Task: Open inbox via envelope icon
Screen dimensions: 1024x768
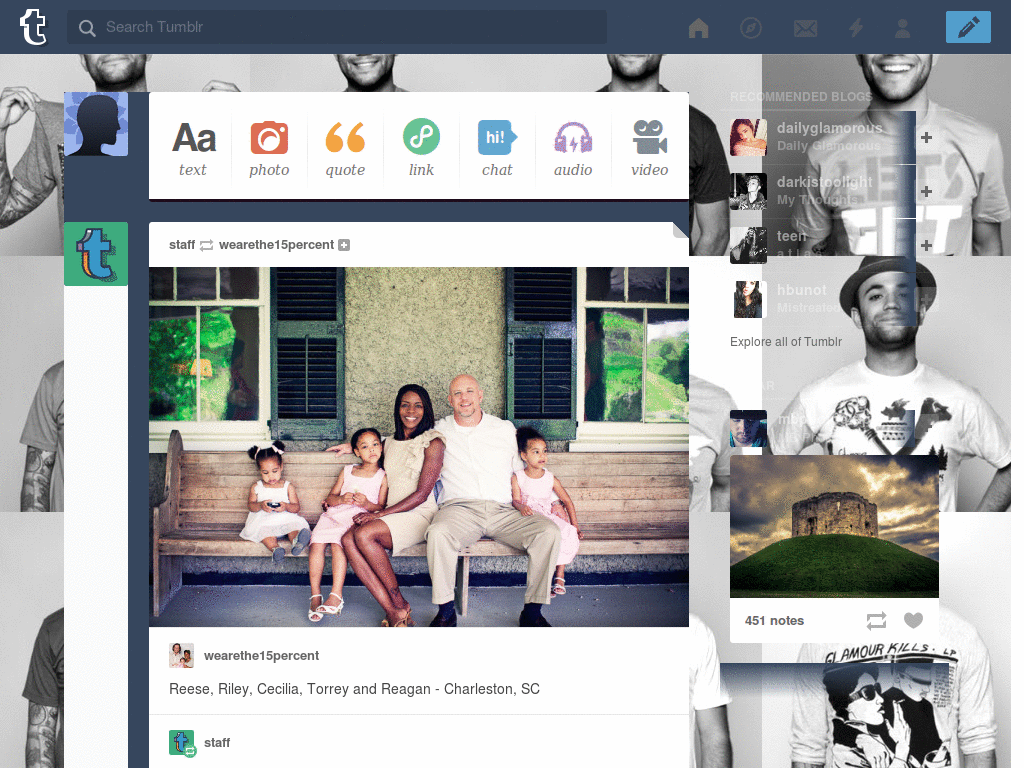Action: click(x=805, y=28)
